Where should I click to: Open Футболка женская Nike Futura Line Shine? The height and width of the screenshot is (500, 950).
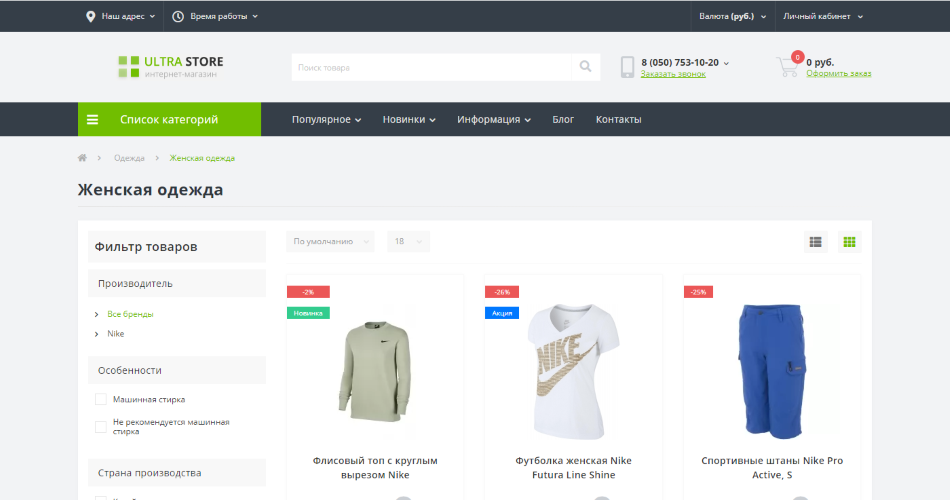pos(573,468)
